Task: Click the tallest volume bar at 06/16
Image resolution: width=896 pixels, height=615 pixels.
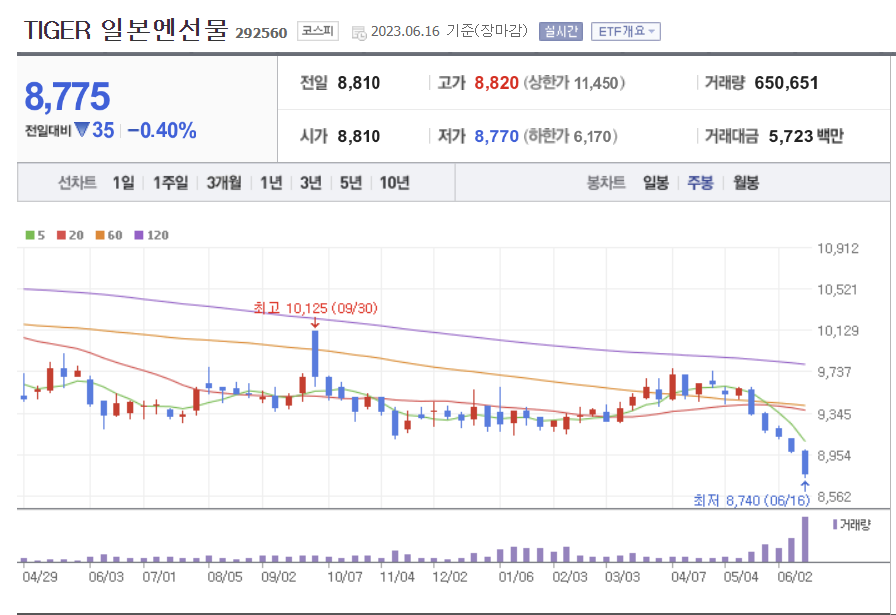Action: 805,539
